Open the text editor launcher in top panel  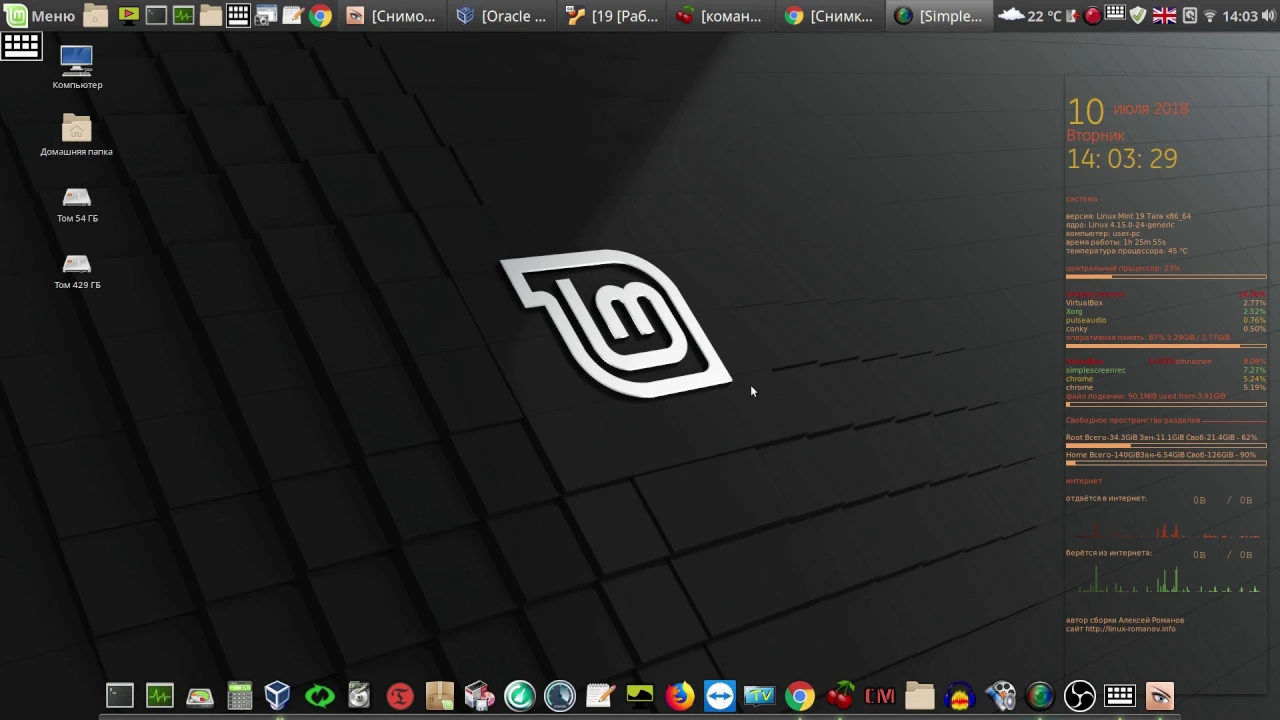(293, 15)
